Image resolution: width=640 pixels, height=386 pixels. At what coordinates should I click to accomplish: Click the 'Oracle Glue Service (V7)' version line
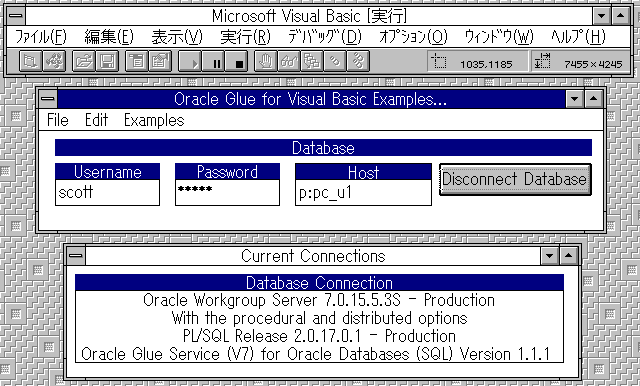[x=316, y=354]
